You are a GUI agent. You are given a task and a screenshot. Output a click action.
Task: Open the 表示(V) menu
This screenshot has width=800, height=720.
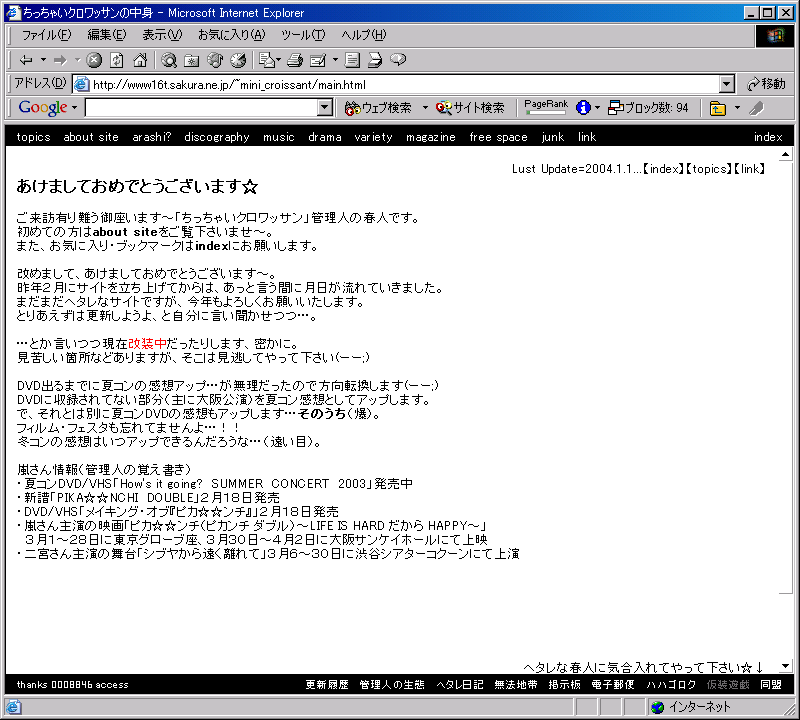coord(162,35)
